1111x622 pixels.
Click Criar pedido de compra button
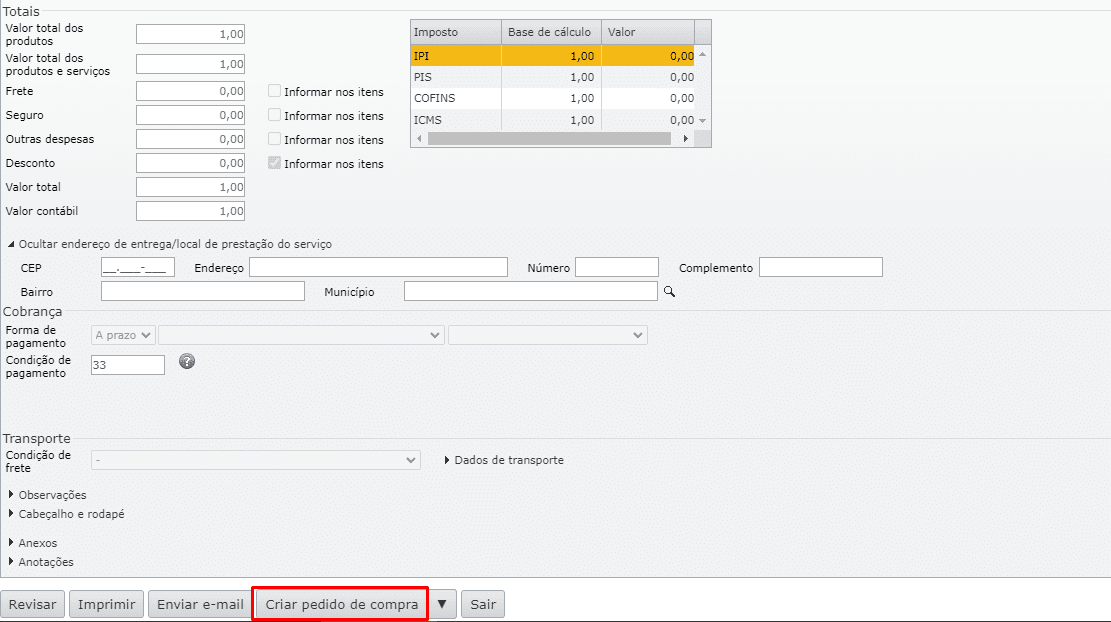pos(341,604)
